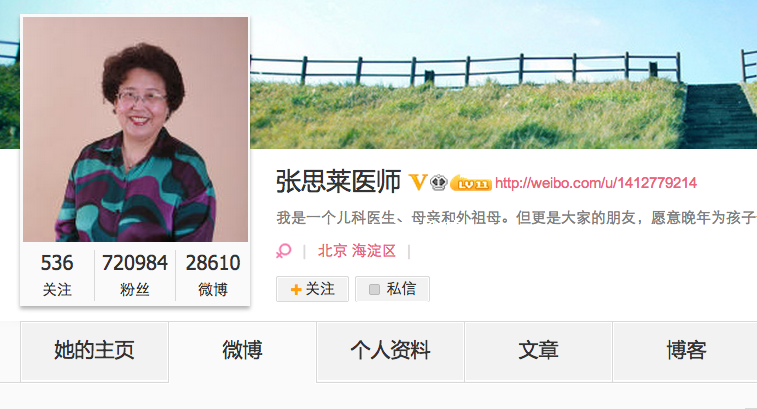View the 720984 粉丝 followers list
757x409 pixels.
coord(135,275)
